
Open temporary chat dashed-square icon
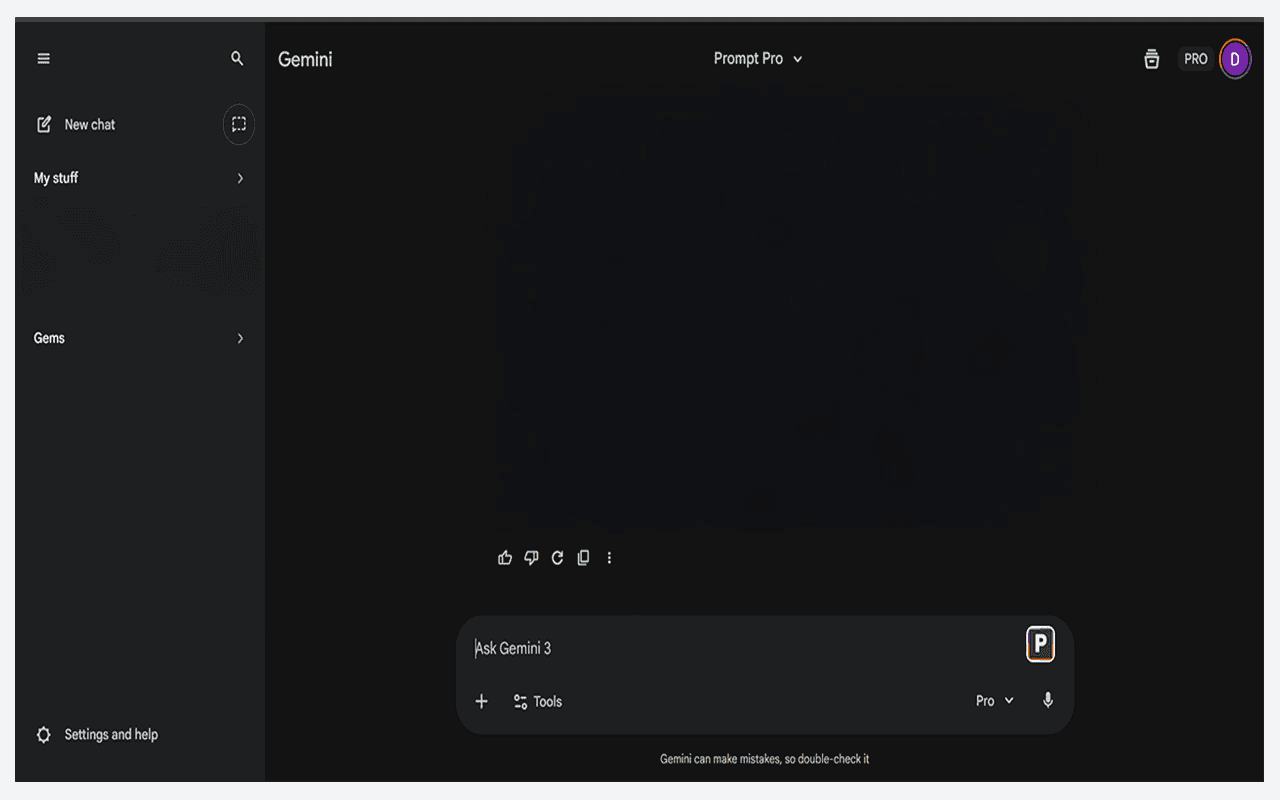[238, 125]
